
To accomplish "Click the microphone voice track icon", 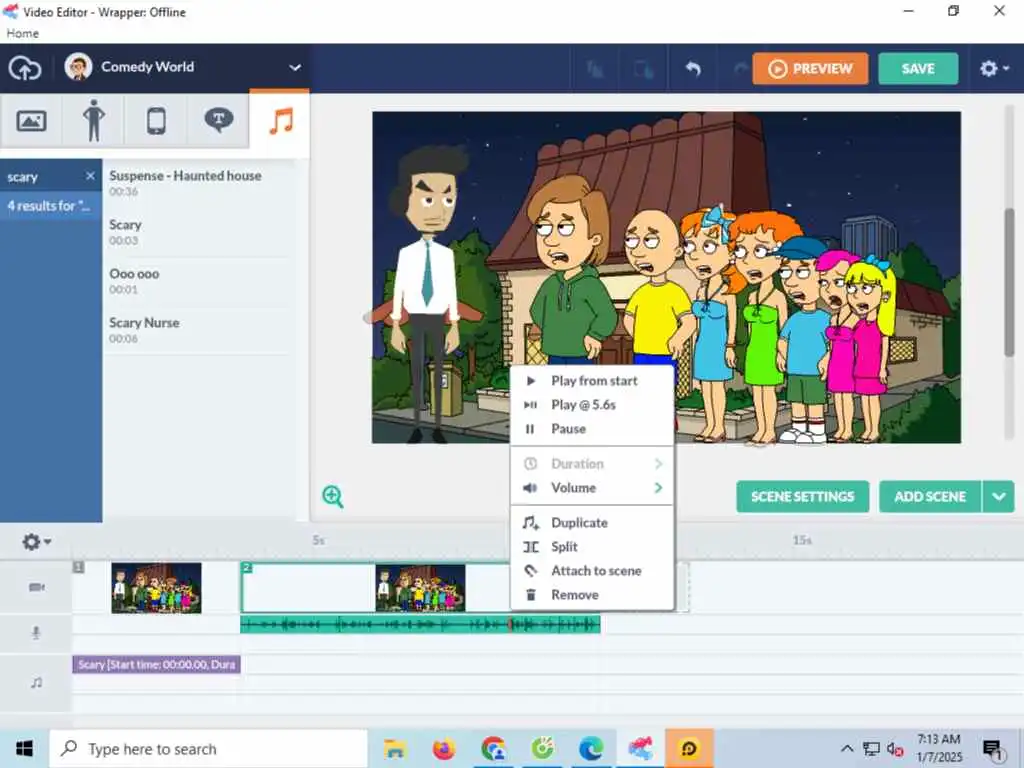I will tap(37, 632).
